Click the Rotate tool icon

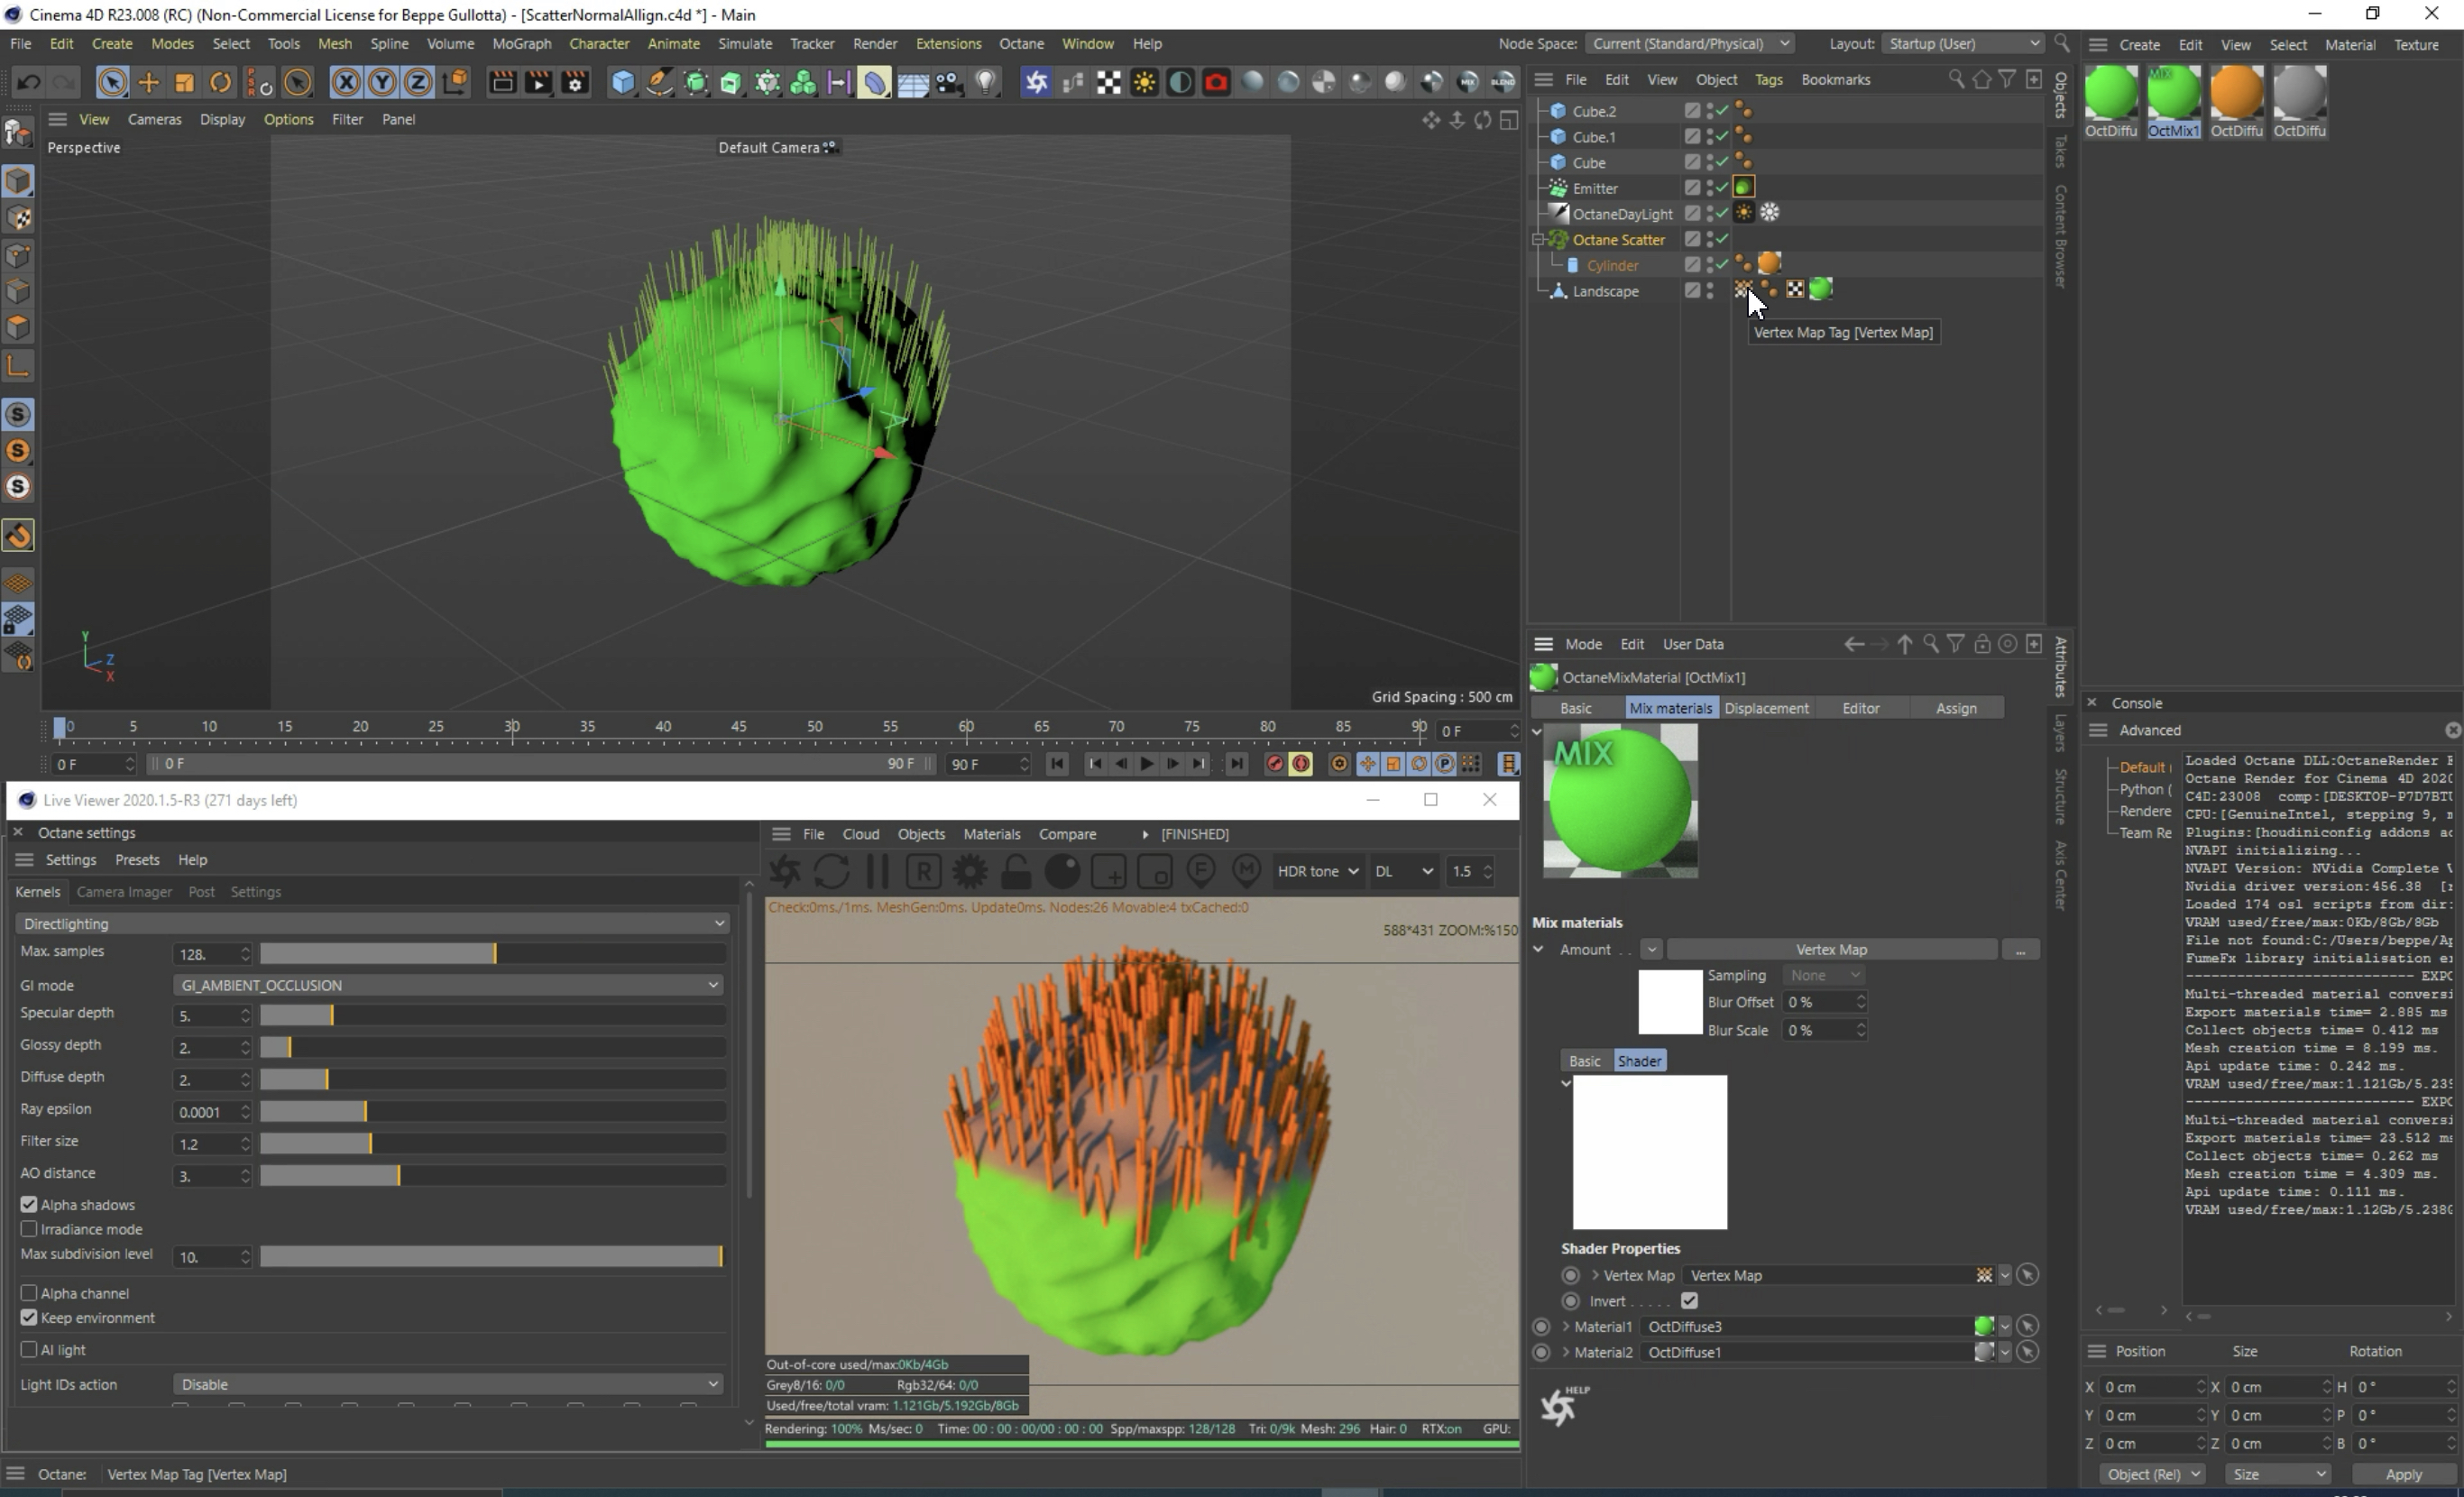click(220, 82)
